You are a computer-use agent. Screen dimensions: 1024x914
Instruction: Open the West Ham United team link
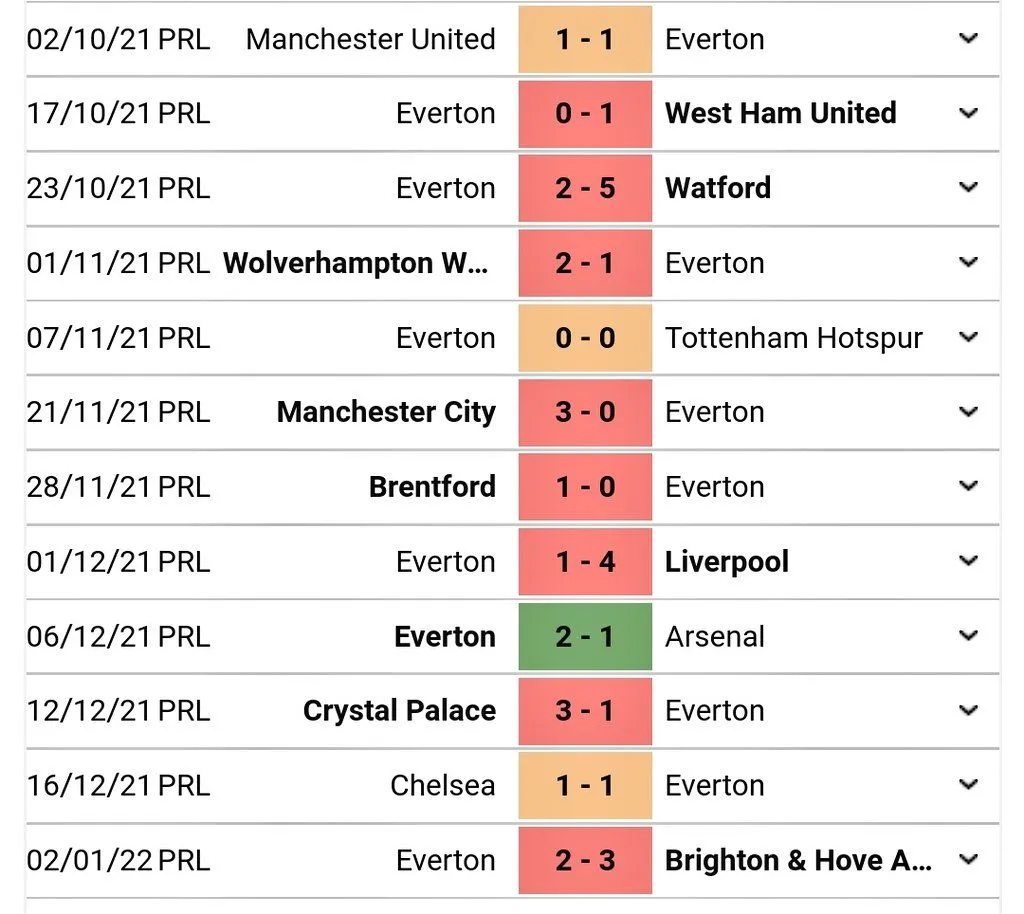pos(780,113)
